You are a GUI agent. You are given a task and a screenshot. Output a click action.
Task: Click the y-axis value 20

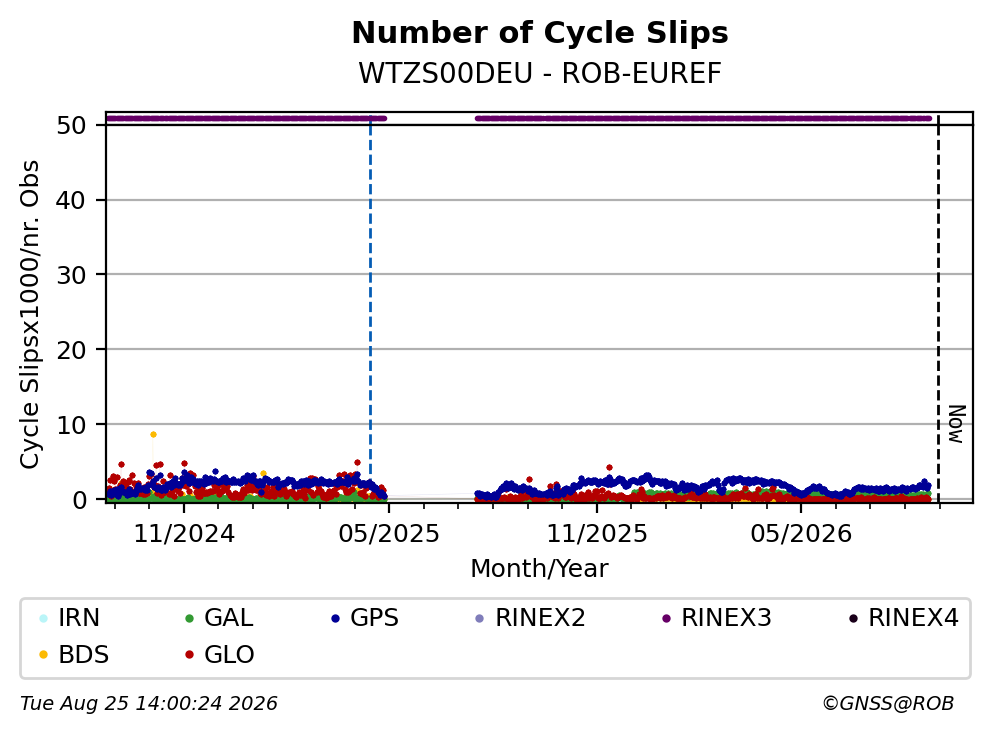point(71,350)
